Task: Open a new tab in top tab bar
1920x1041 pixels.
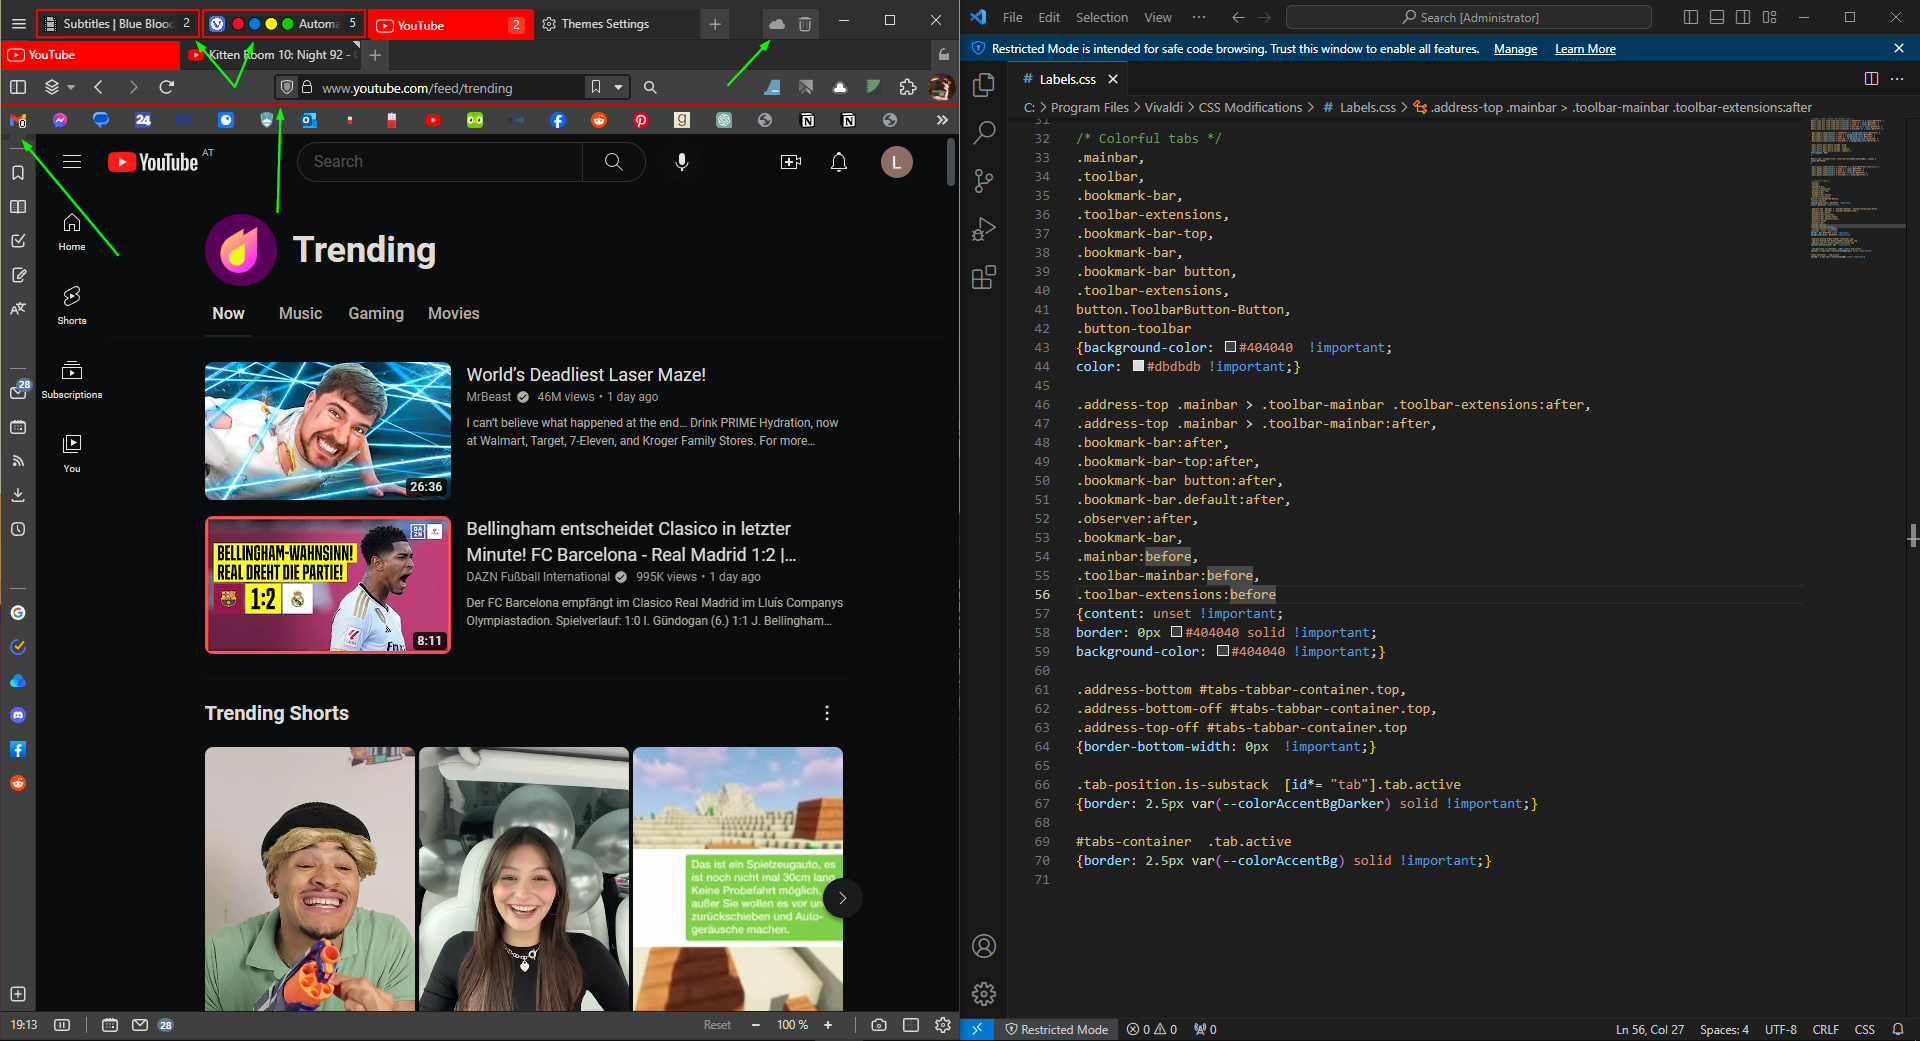Action: pyautogui.click(x=714, y=23)
